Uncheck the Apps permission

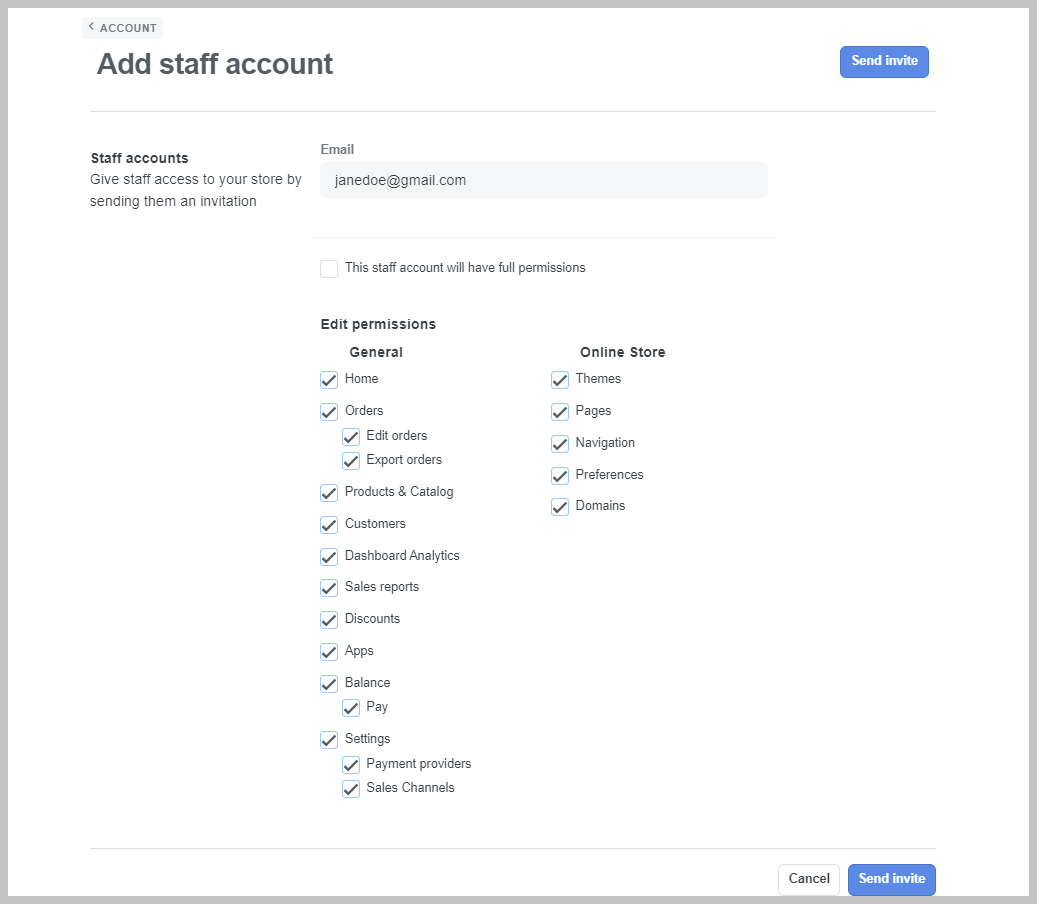(329, 651)
